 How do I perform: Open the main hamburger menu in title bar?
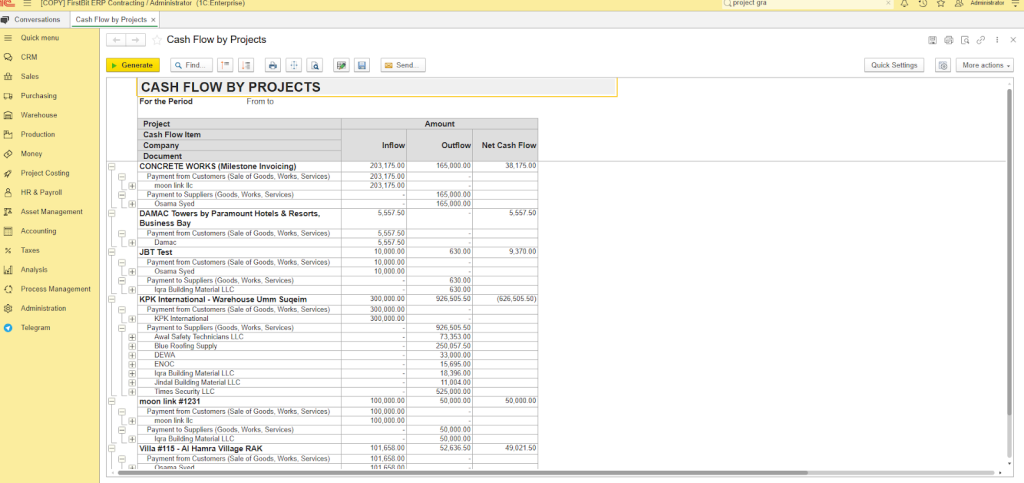[27, 3]
